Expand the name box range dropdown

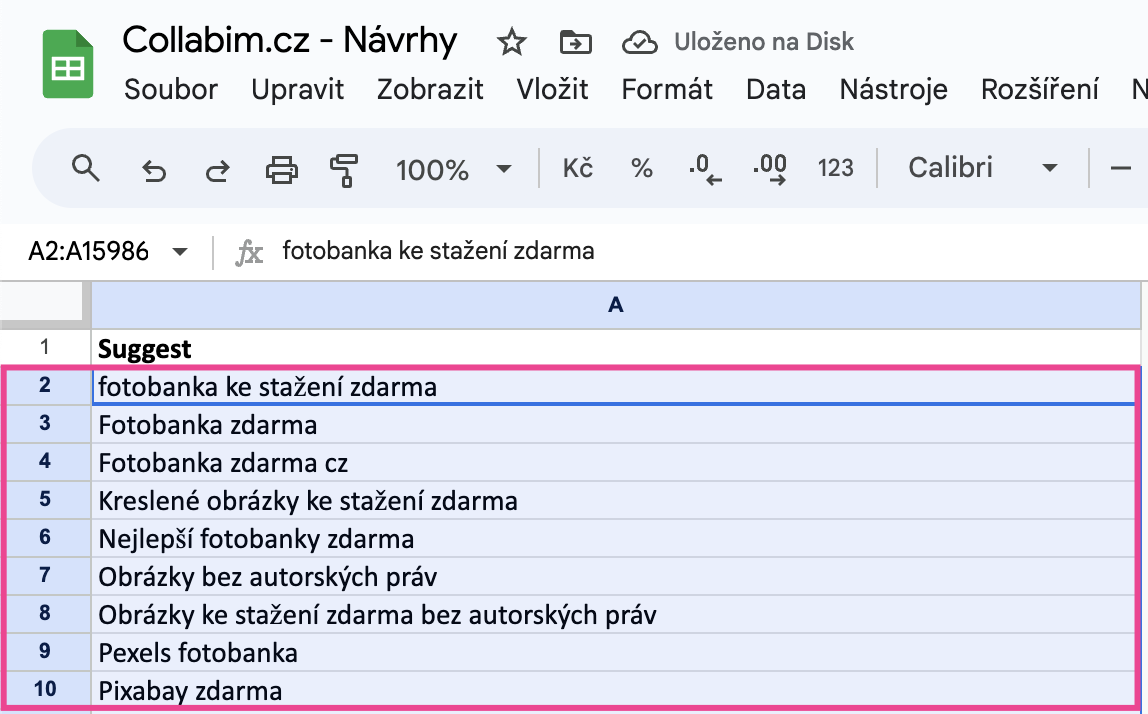pos(179,252)
